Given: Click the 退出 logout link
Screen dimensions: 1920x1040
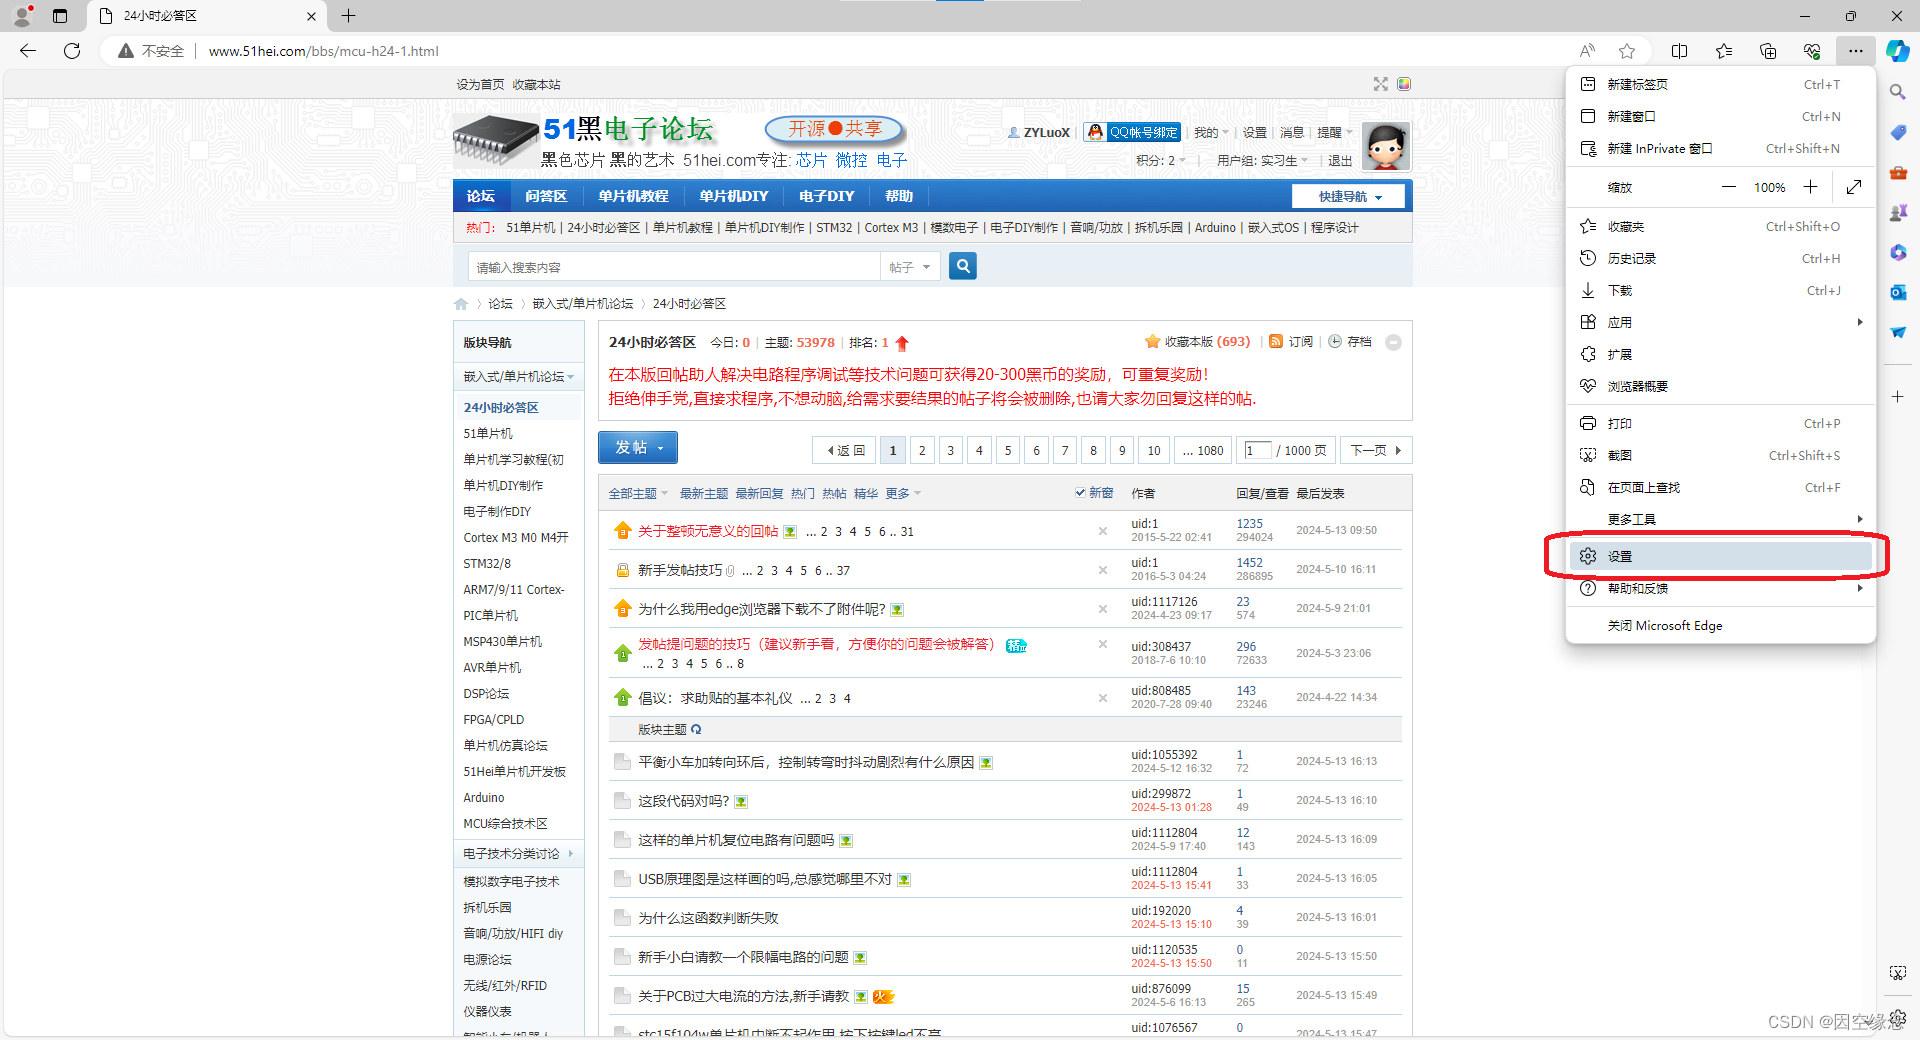Looking at the screenshot, I should (x=1340, y=161).
